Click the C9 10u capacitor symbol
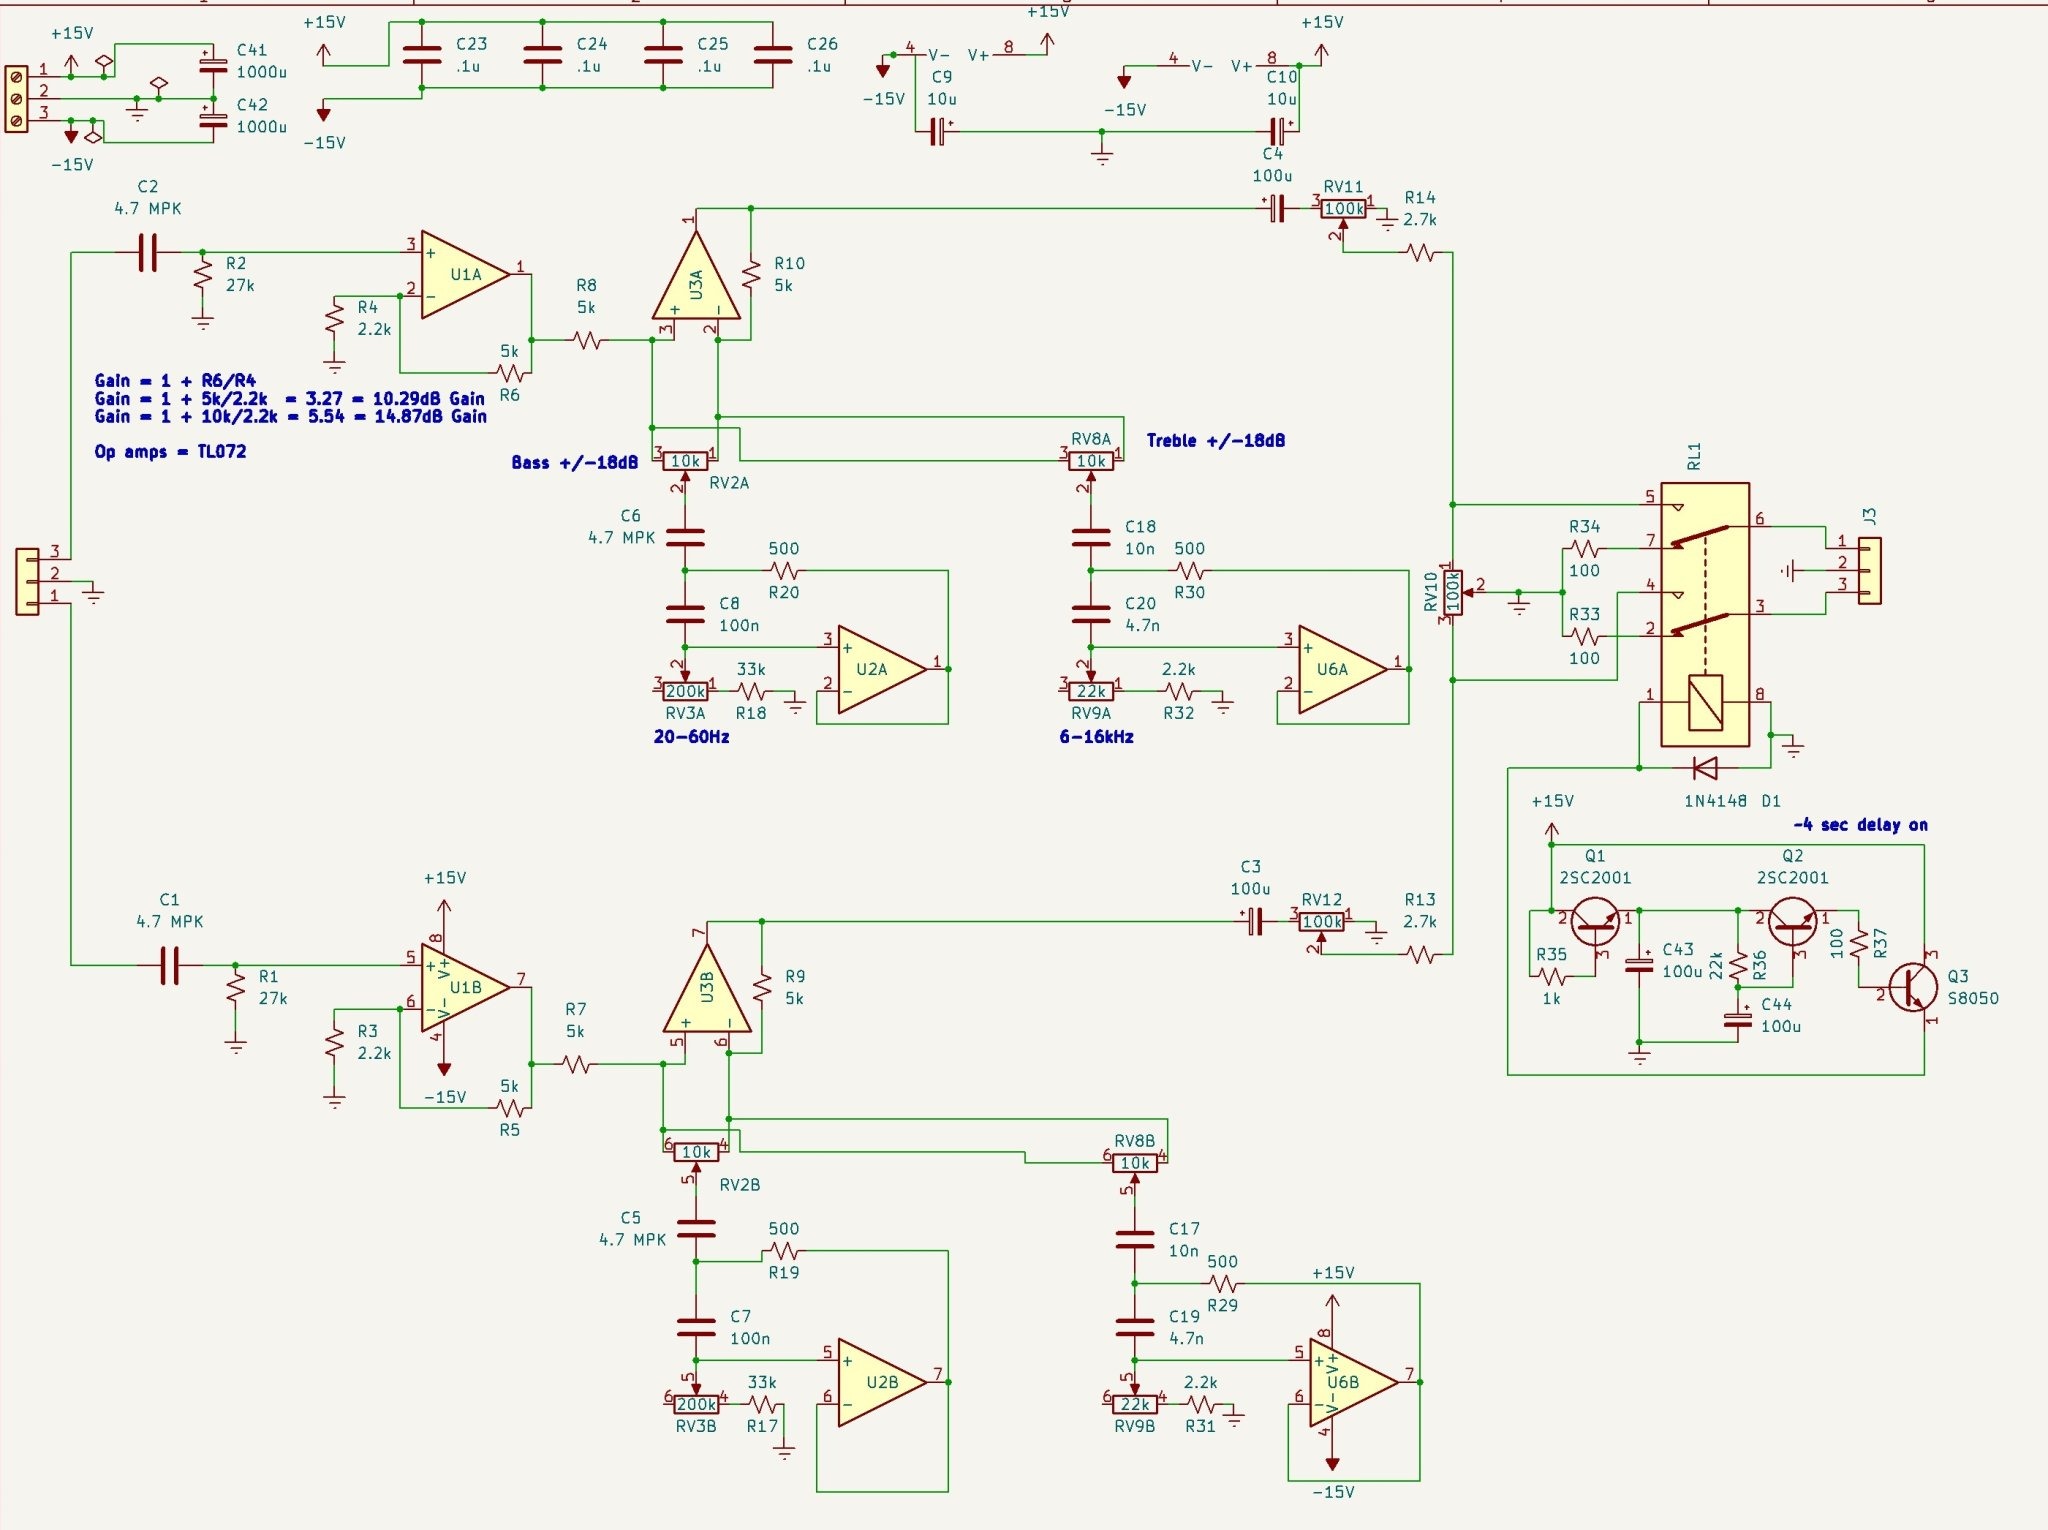This screenshot has height=1530, width=2048. (939, 131)
